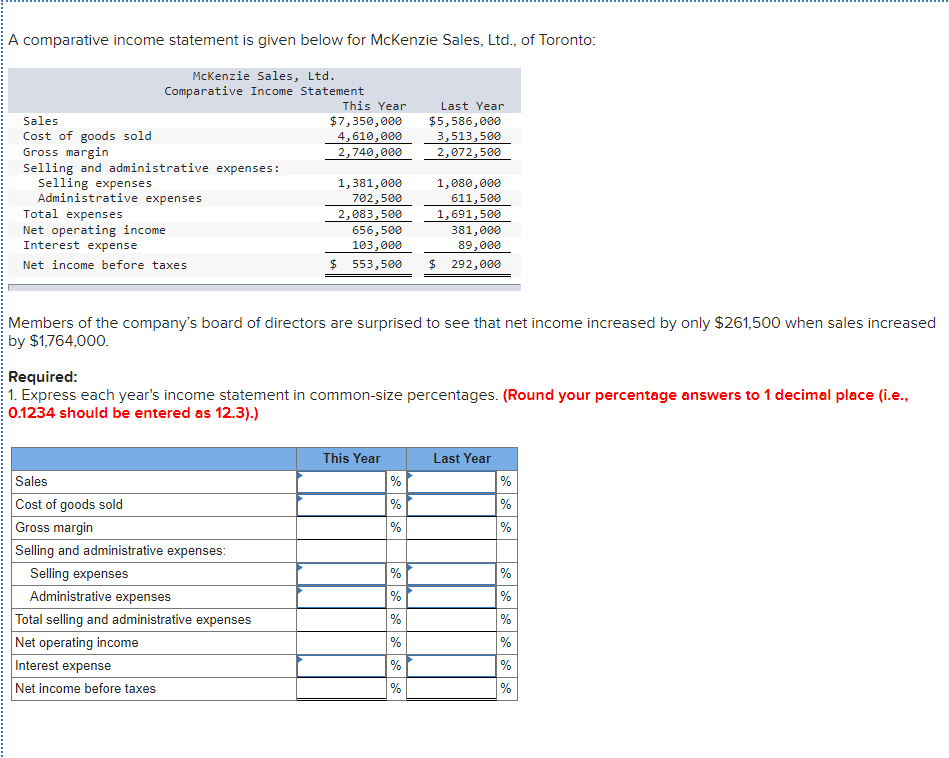The height and width of the screenshot is (758, 949).
Task: Select the 'This Year' column header
Action: [x=351, y=458]
